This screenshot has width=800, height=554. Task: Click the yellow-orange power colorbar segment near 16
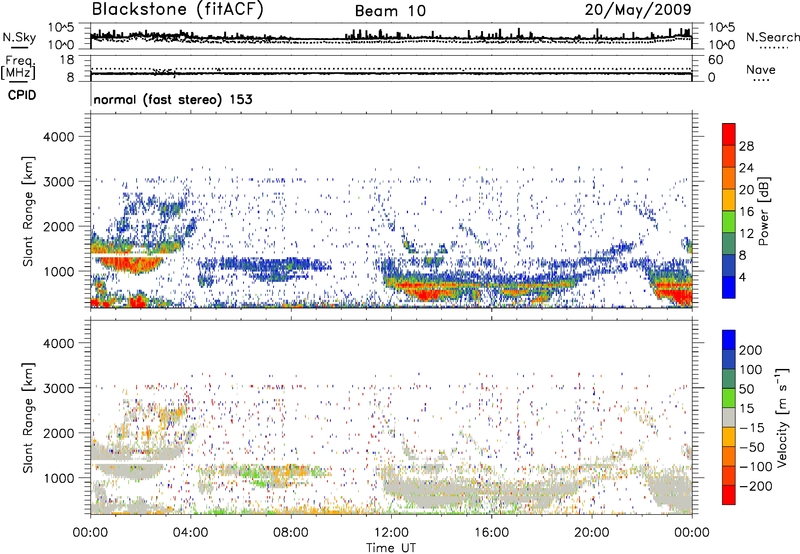[x=729, y=200]
